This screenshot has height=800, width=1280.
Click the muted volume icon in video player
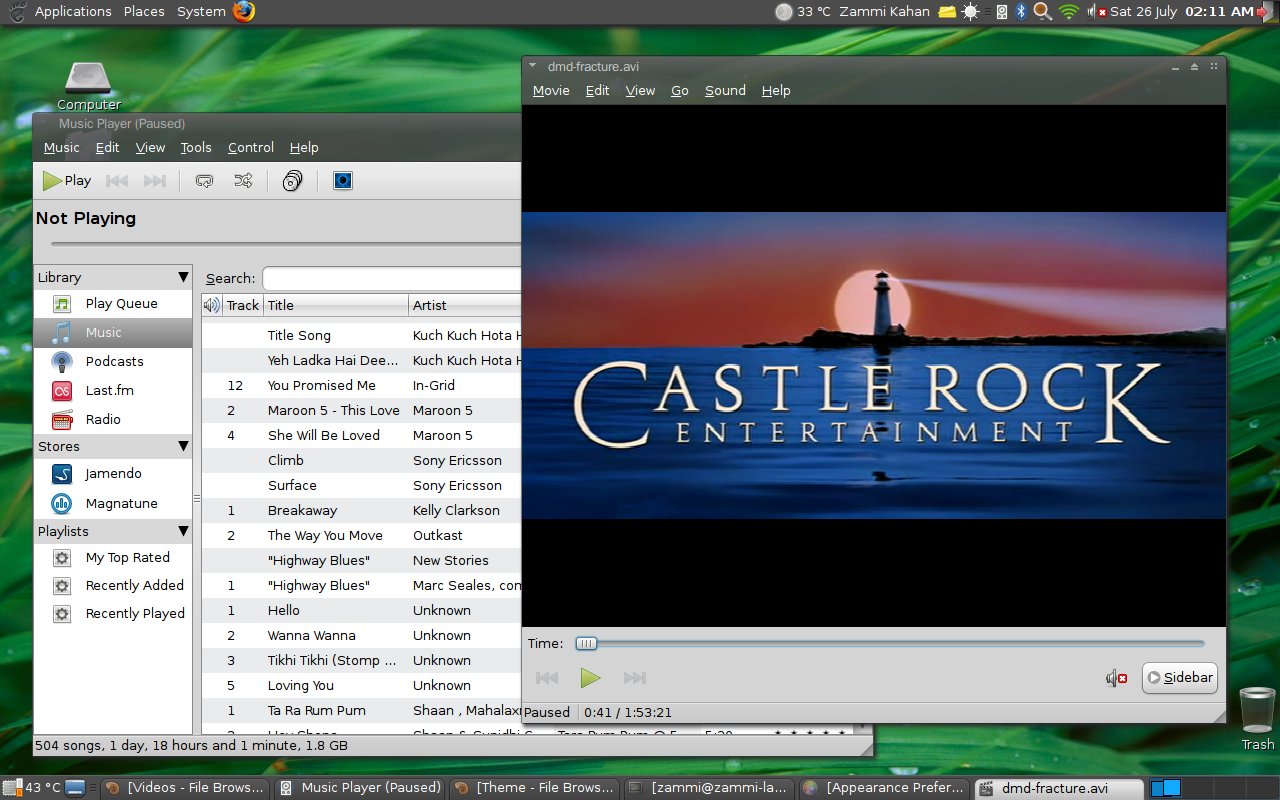point(1117,678)
